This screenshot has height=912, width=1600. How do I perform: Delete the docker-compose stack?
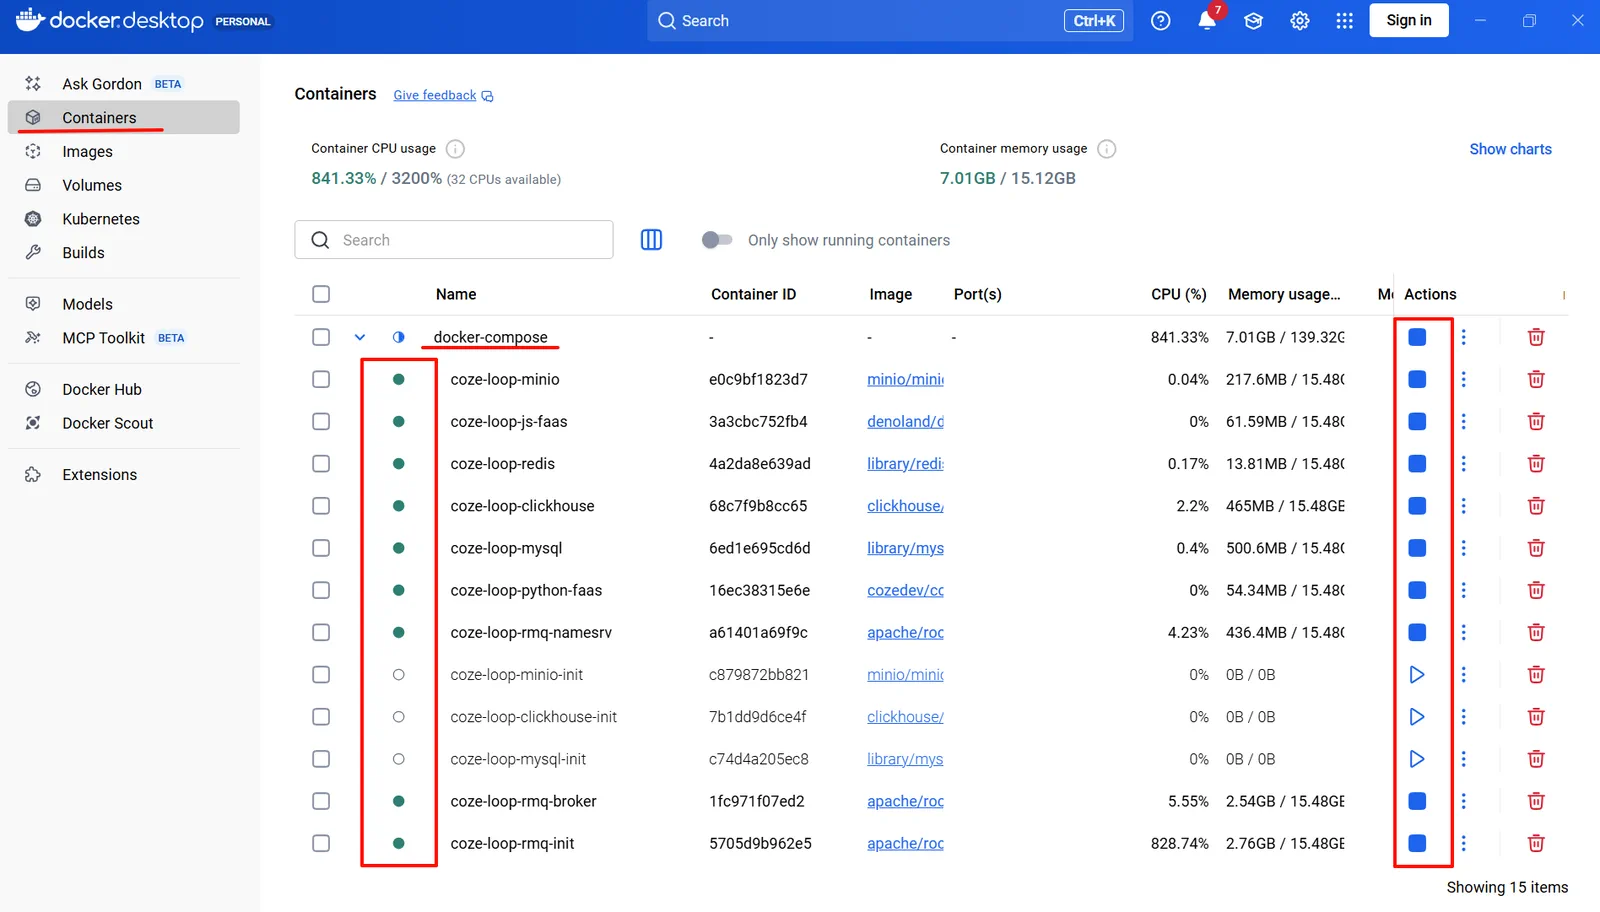point(1536,337)
